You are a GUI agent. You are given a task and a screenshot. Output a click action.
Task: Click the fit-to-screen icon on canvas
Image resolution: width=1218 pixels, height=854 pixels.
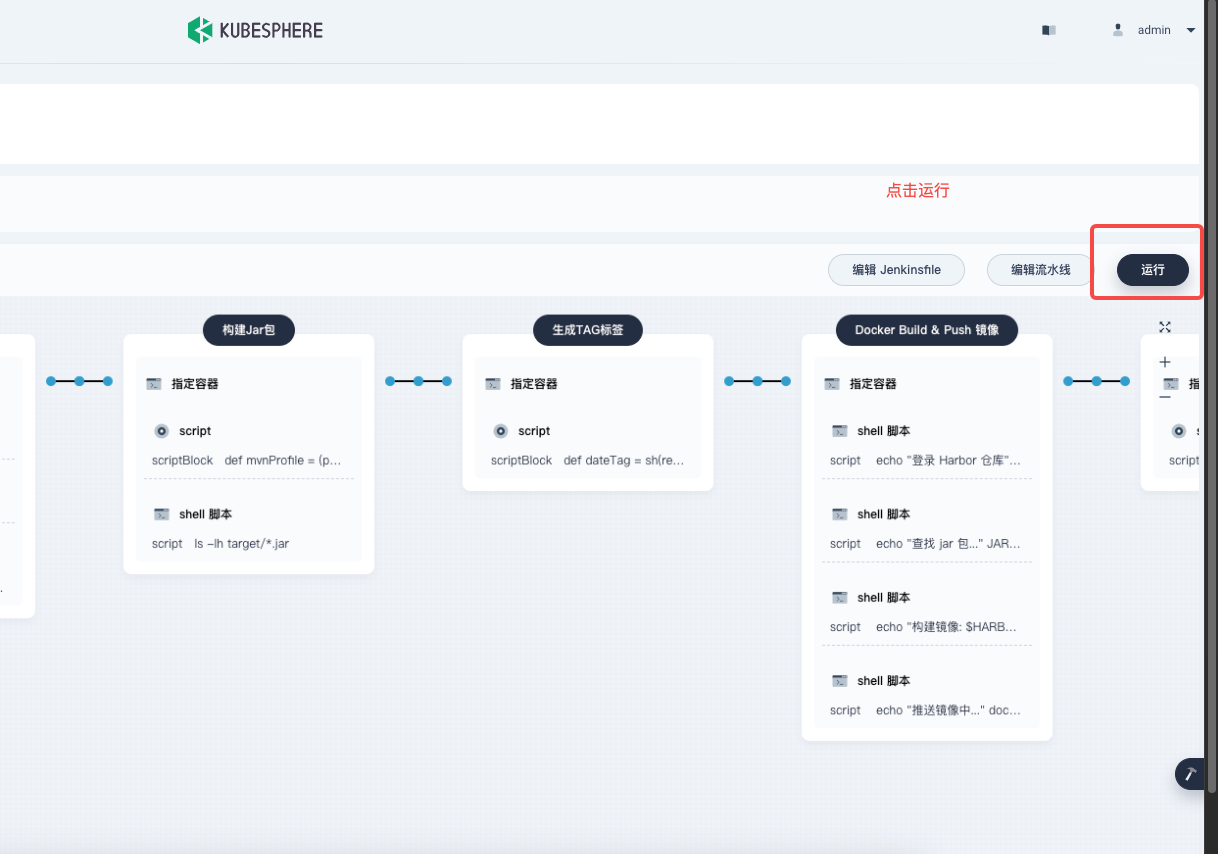tap(1164, 327)
